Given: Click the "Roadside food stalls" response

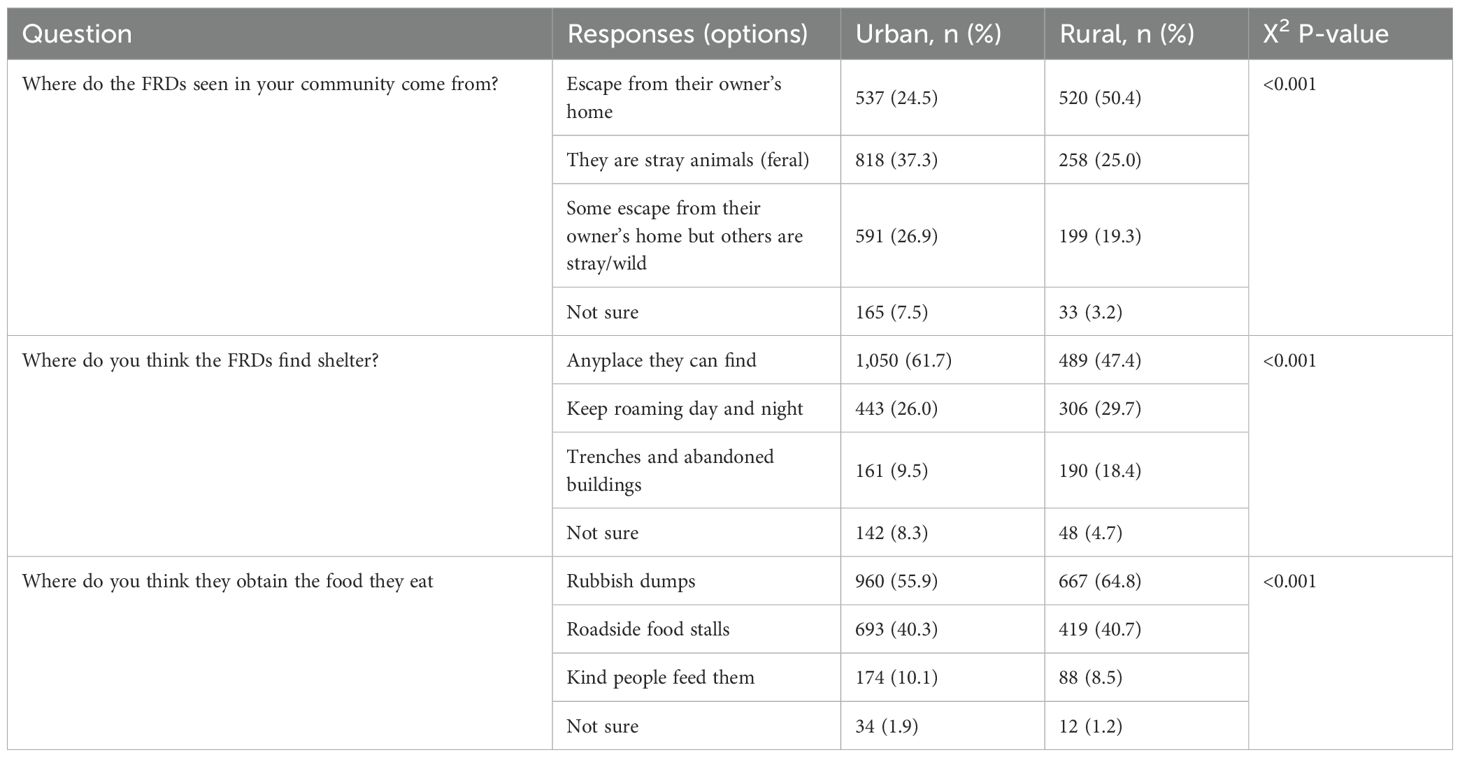Looking at the screenshot, I should click(x=648, y=629).
